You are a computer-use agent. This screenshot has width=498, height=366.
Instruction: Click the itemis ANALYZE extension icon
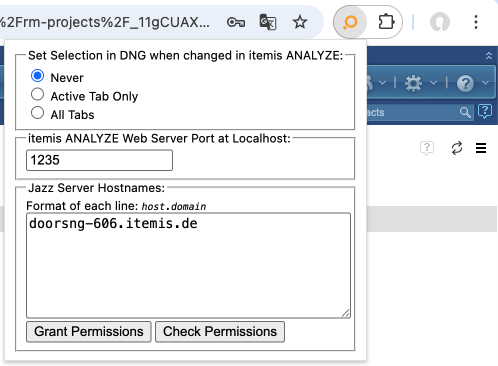[x=350, y=22]
